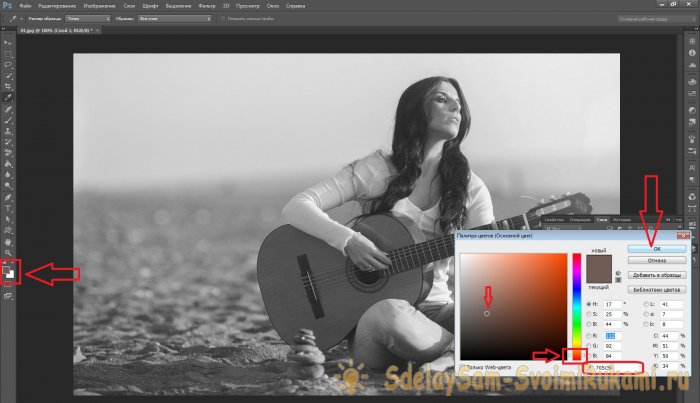Select the G green radio button
Image resolution: width=700 pixels, height=403 pixels.
pyautogui.click(x=589, y=346)
